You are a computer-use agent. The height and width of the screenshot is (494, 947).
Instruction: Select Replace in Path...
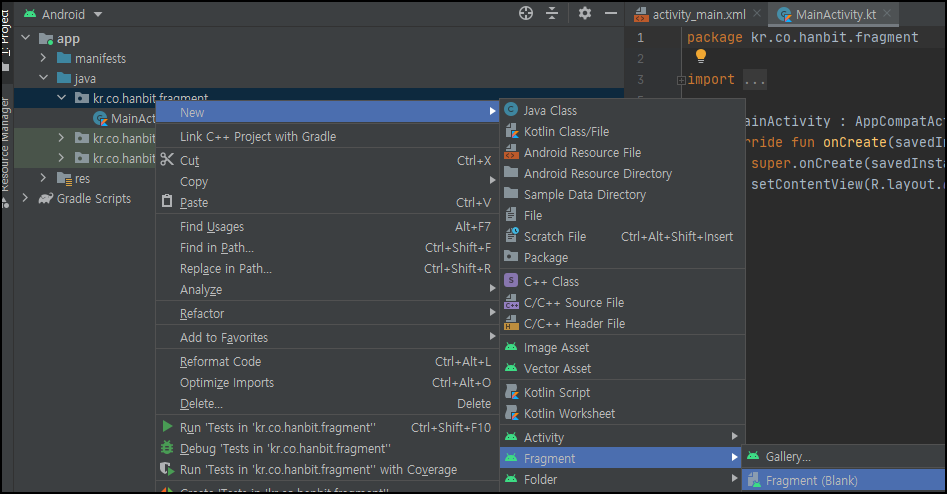click(x=327, y=269)
